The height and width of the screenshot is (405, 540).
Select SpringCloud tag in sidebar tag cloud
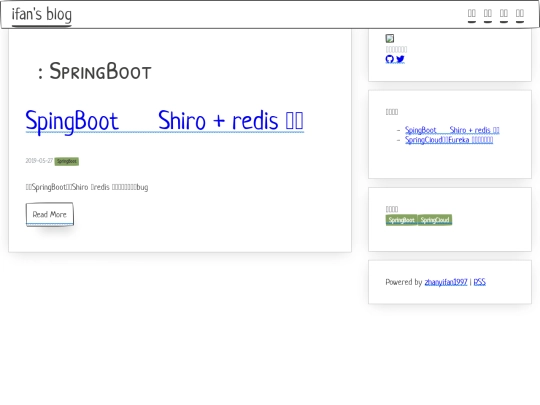coord(435,220)
